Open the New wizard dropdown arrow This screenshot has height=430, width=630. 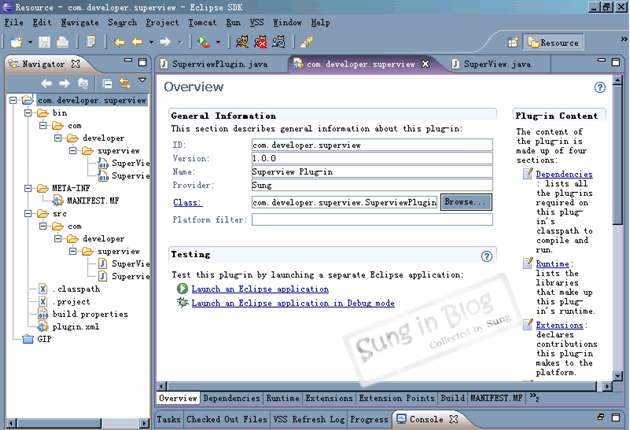click(x=30, y=42)
